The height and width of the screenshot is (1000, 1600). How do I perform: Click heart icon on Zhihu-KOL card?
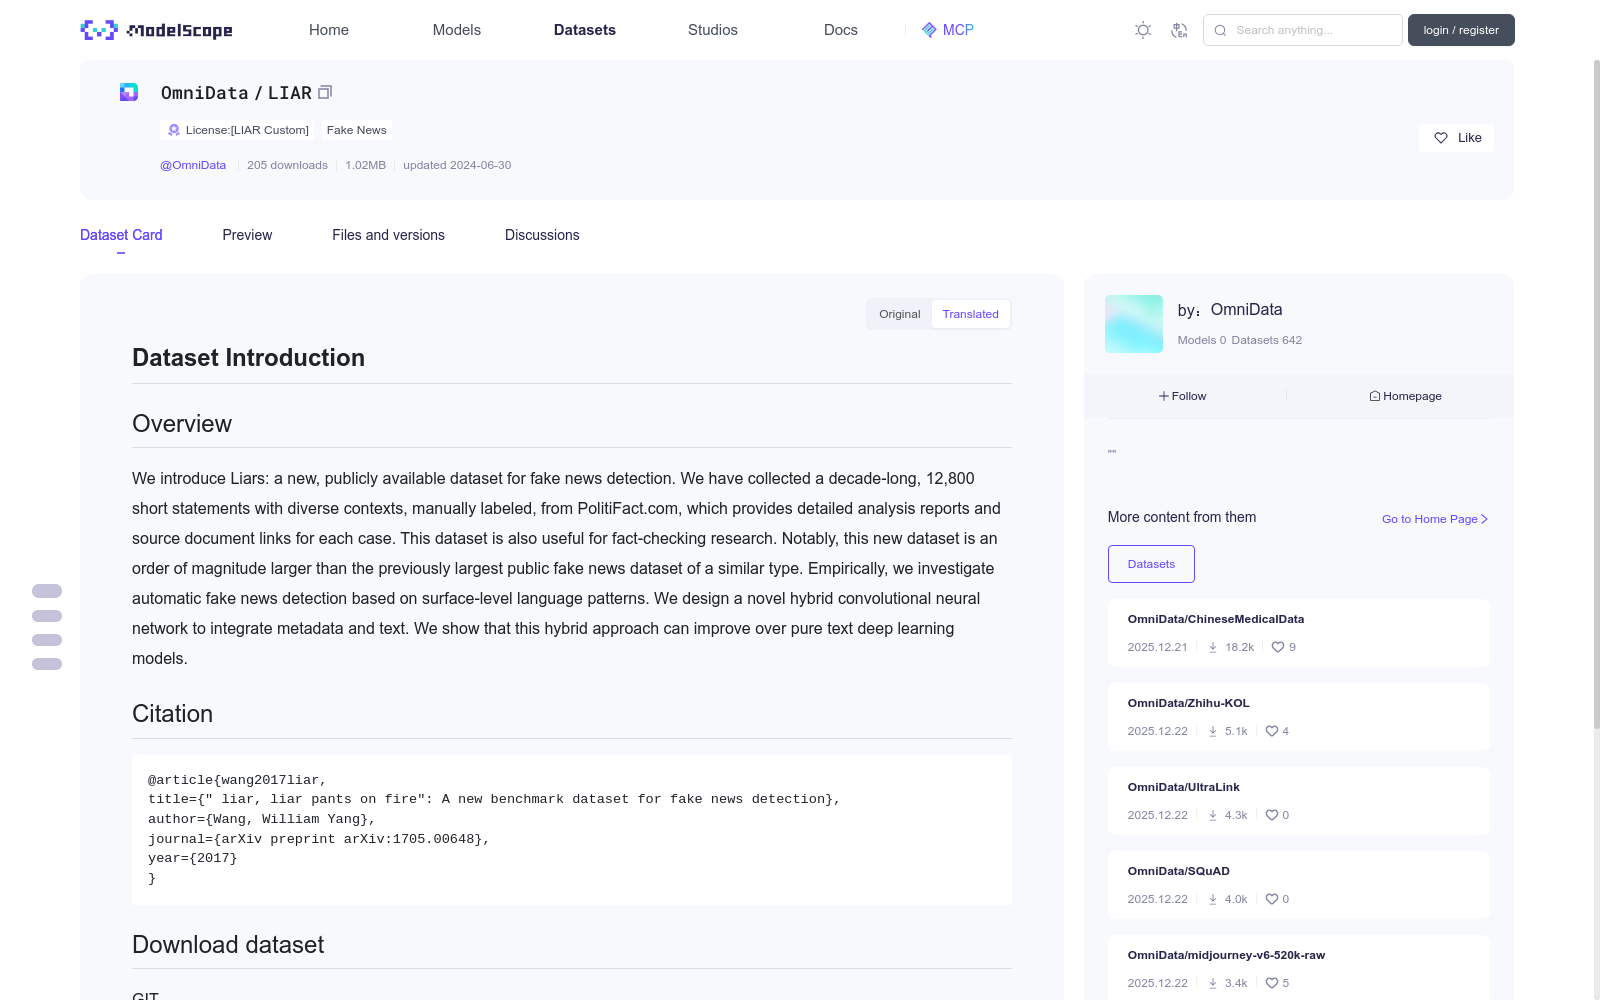(1272, 731)
